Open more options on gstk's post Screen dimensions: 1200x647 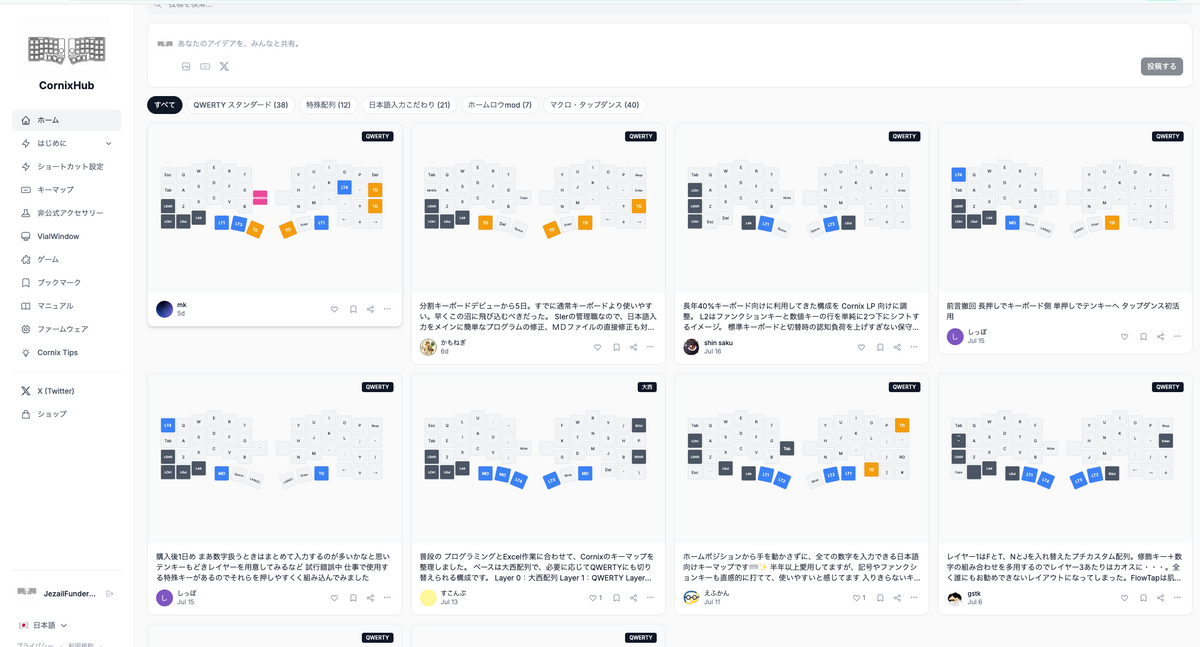pyautogui.click(x=1179, y=597)
